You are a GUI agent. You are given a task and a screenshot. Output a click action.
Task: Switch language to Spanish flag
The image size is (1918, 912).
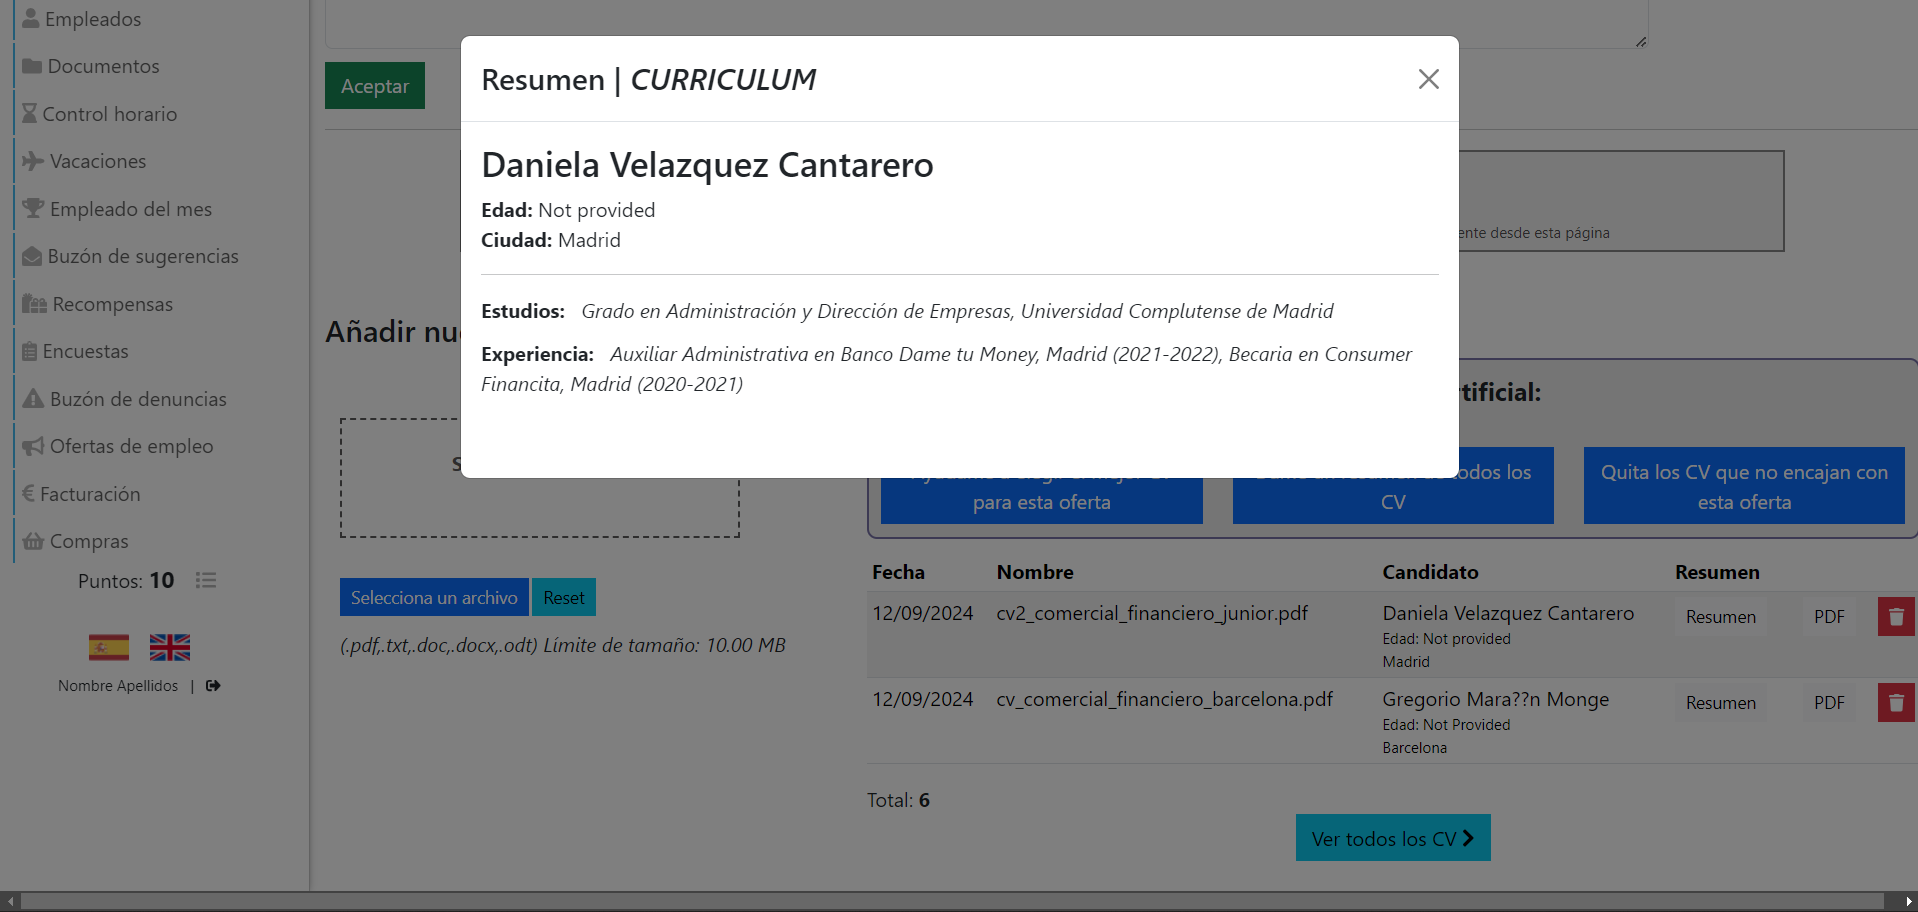[109, 648]
